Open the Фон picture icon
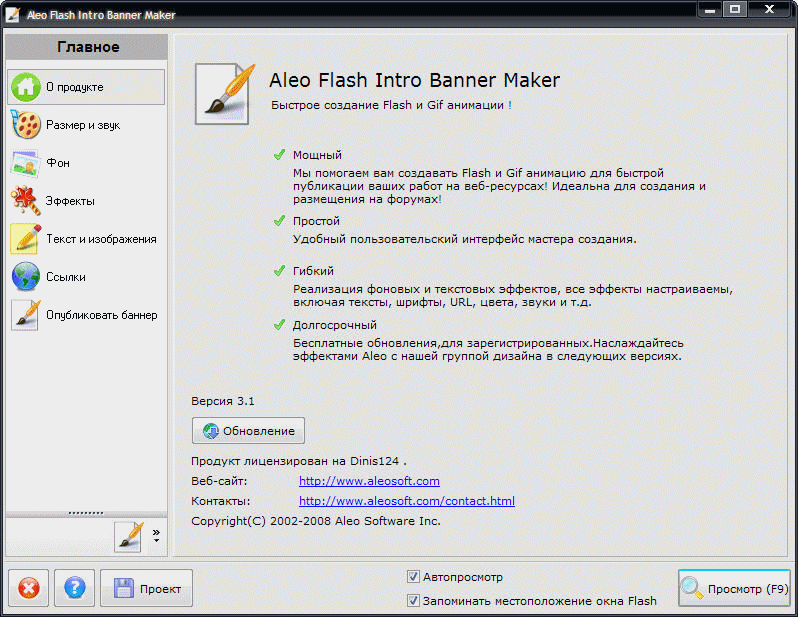 pos(25,163)
